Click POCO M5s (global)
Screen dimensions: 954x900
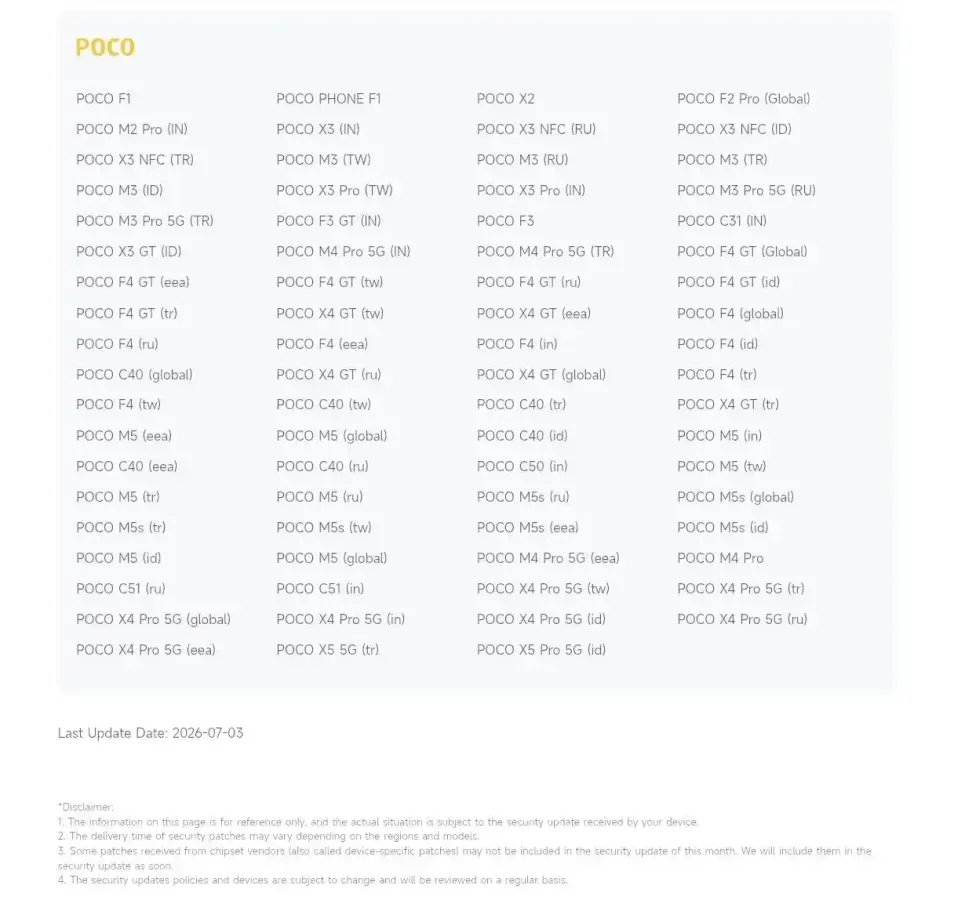point(736,497)
